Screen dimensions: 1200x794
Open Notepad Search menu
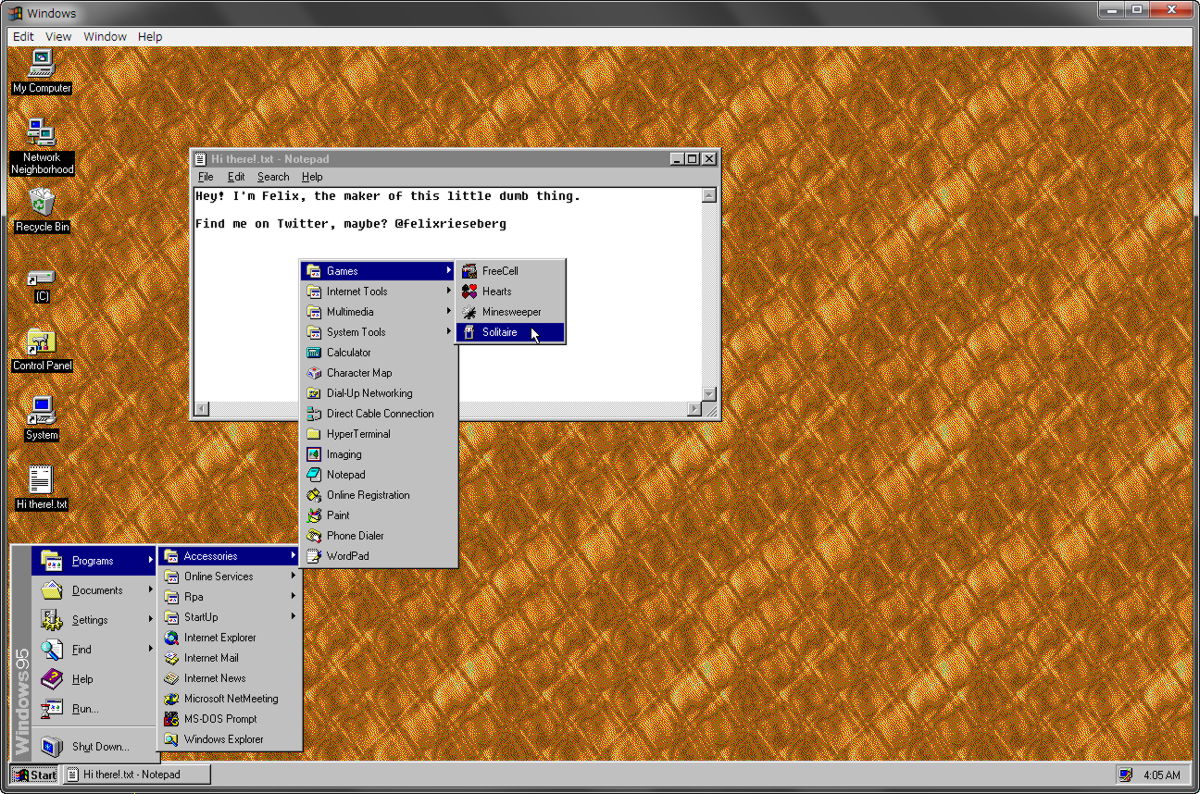click(x=273, y=177)
